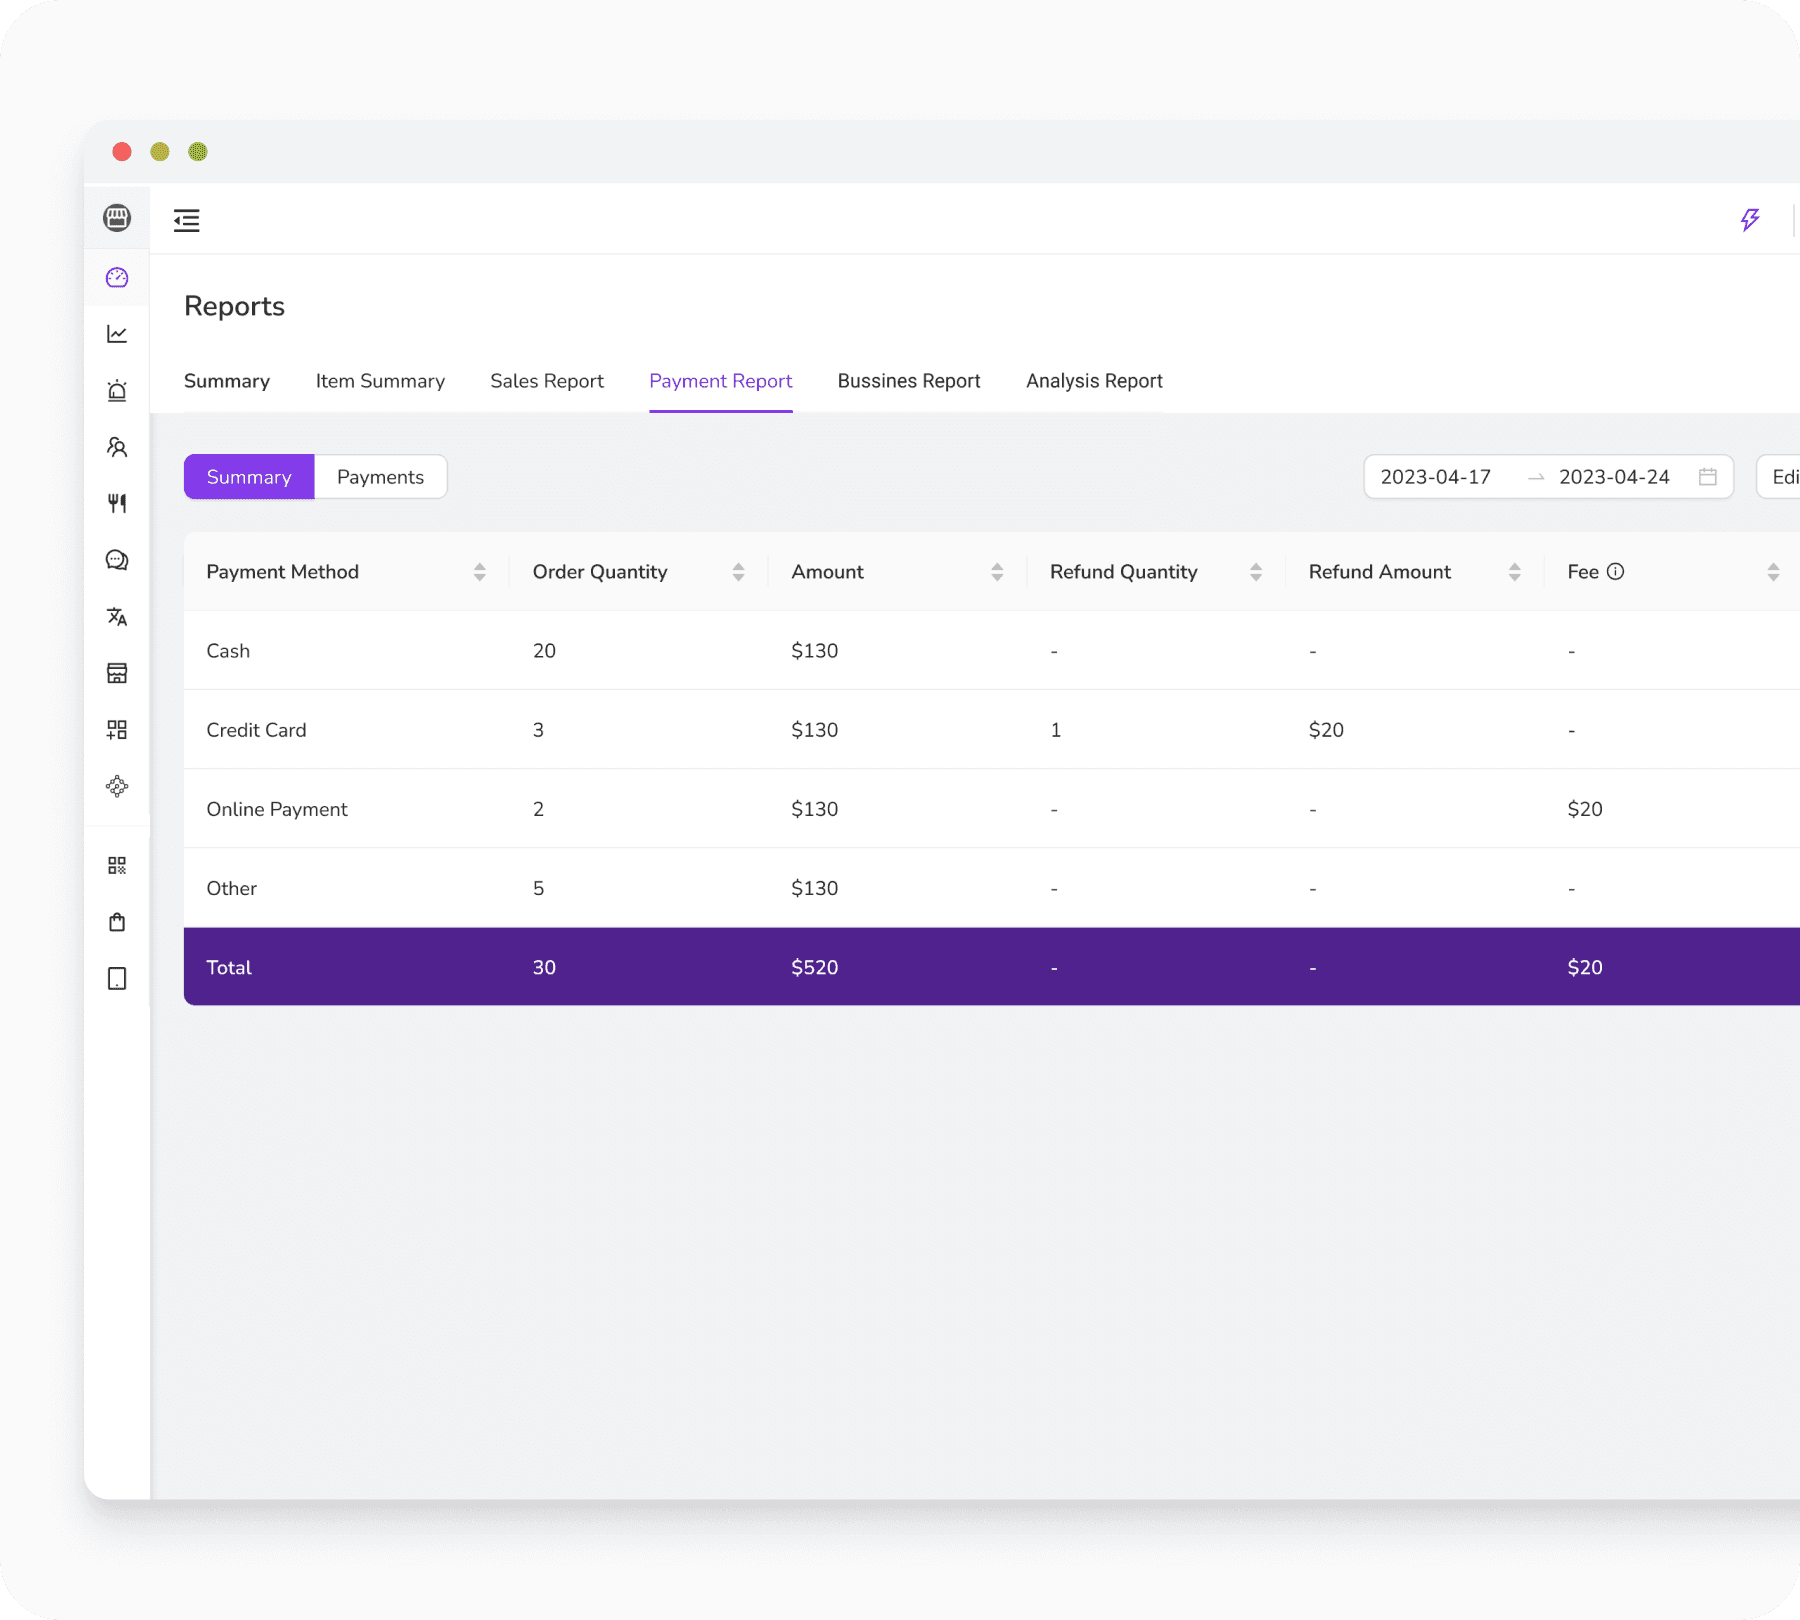Select the fork and knife menu icon
This screenshot has width=1800, height=1620.
(117, 503)
